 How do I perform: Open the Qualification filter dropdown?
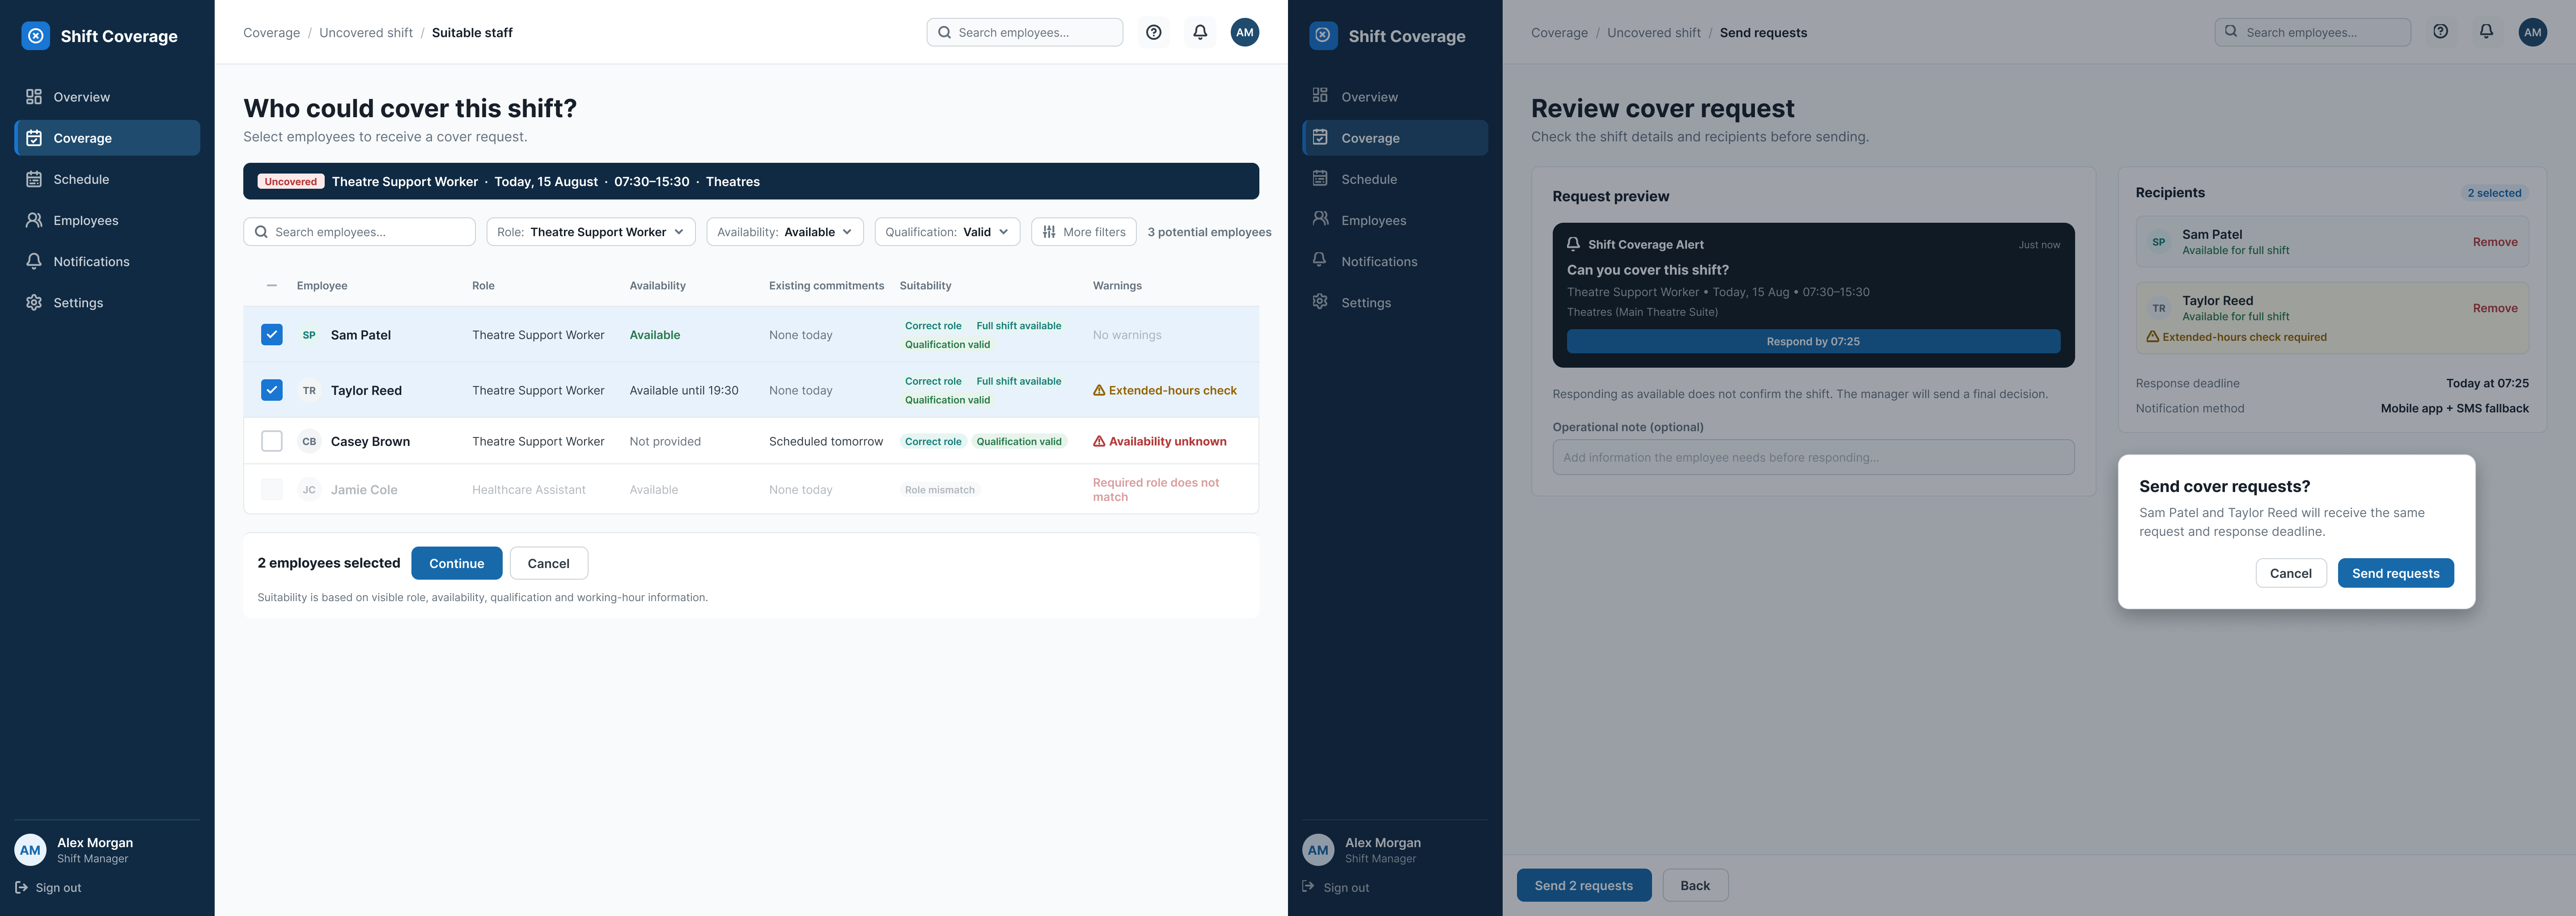click(947, 232)
